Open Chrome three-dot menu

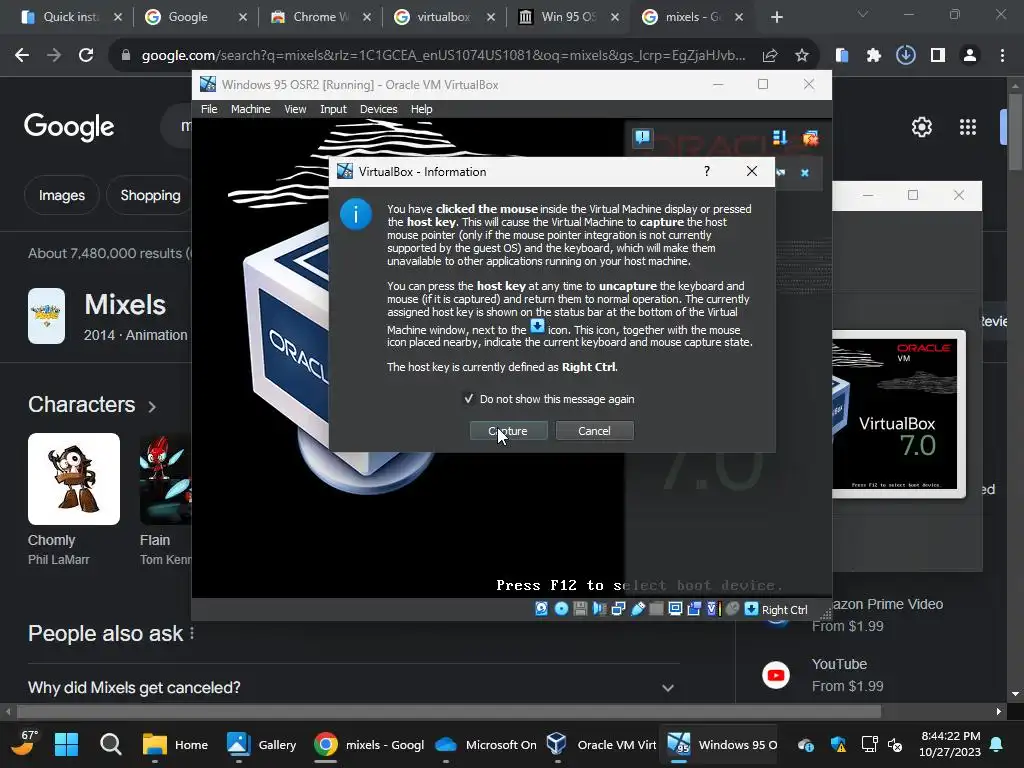(1002, 56)
